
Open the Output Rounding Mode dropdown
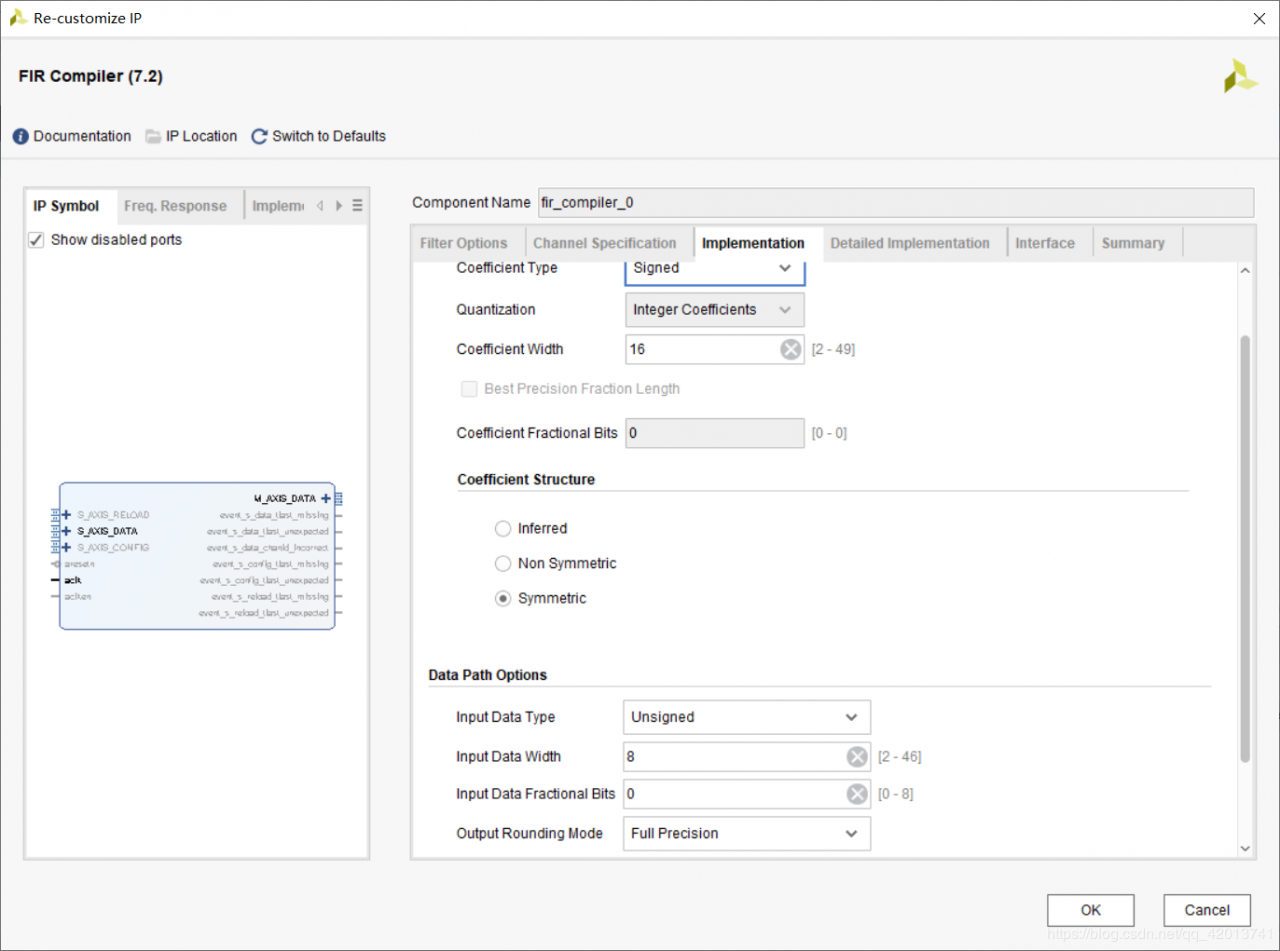click(x=746, y=833)
